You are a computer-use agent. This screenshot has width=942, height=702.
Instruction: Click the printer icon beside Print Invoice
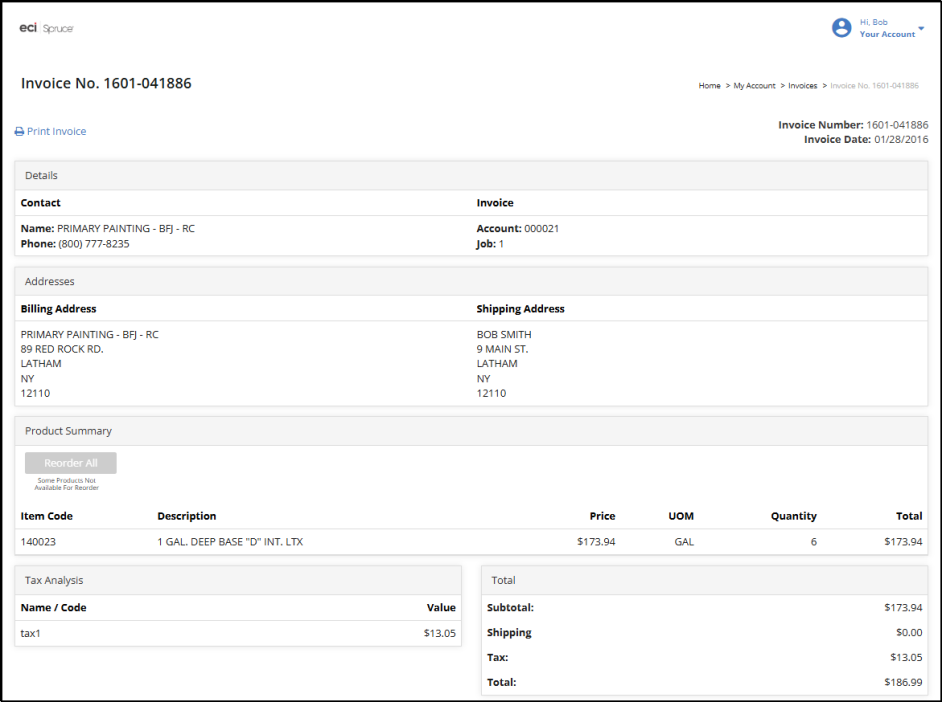19,132
